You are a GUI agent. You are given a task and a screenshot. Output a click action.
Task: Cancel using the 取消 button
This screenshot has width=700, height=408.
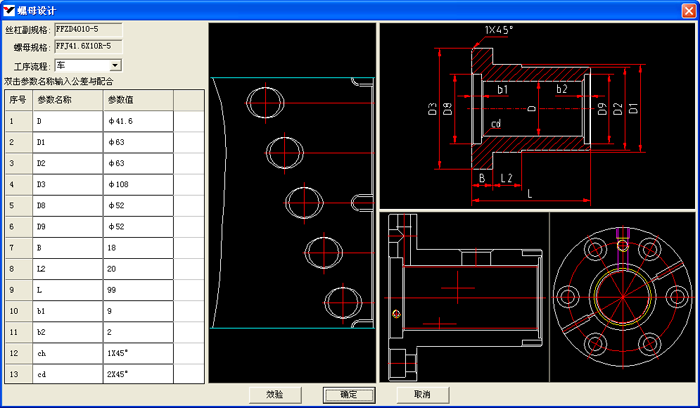pyautogui.click(x=421, y=394)
